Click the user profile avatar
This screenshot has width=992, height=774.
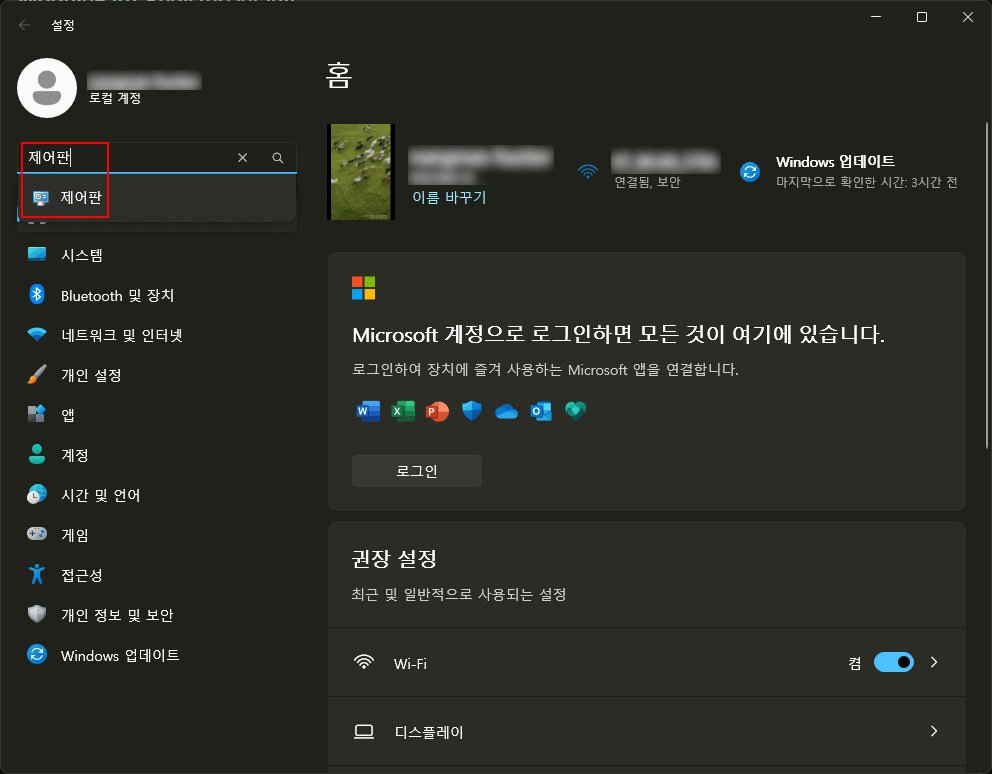47,88
